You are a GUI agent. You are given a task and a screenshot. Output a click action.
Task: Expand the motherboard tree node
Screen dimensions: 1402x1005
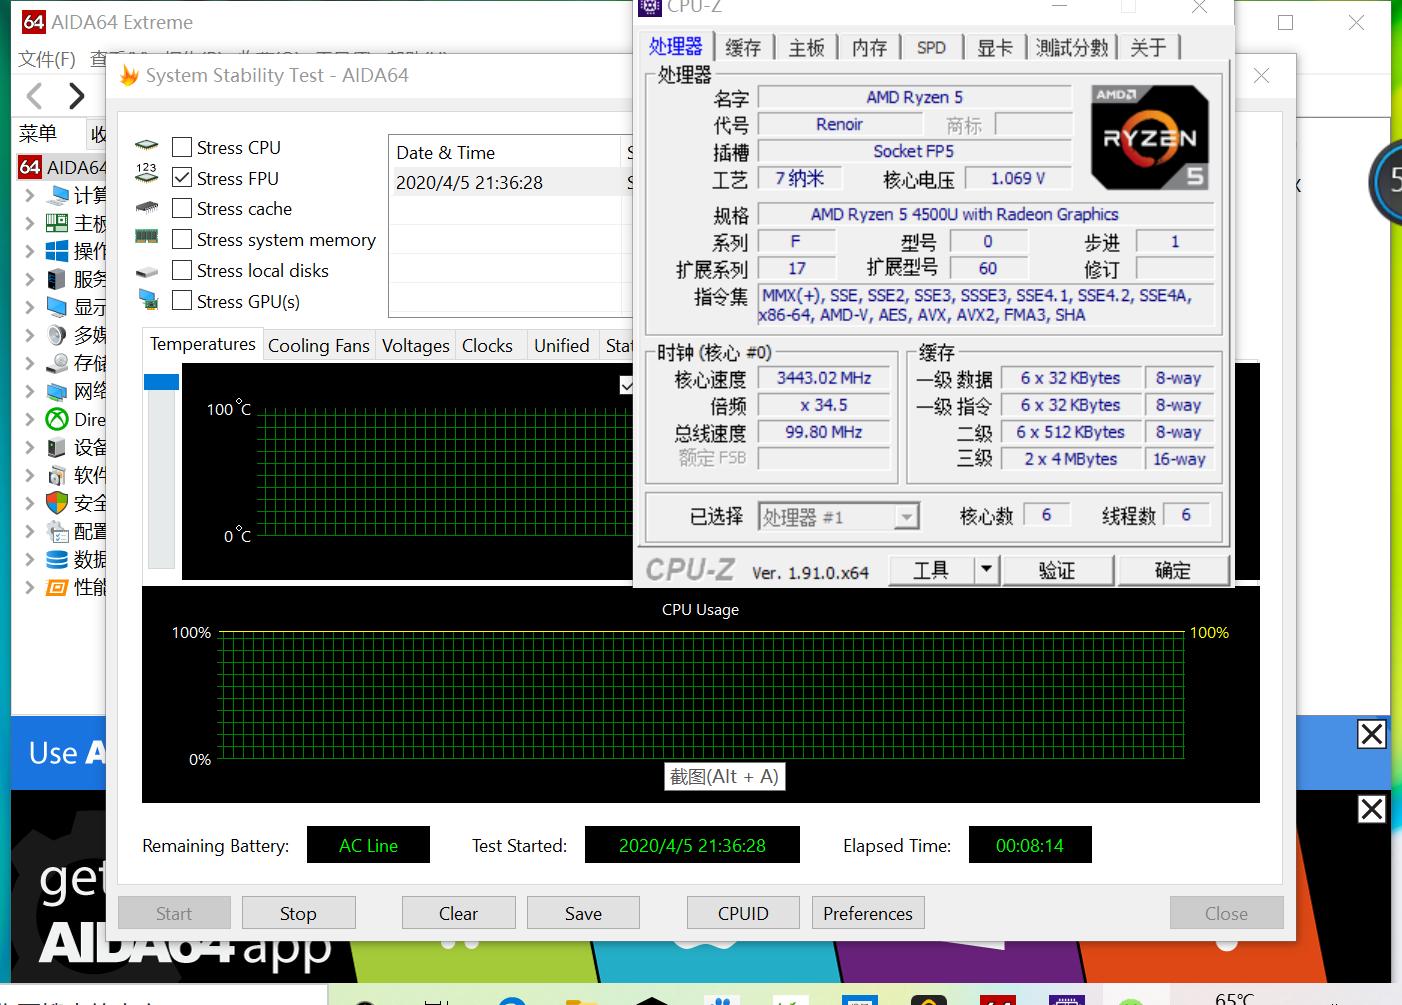pyautogui.click(x=30, y=223)
